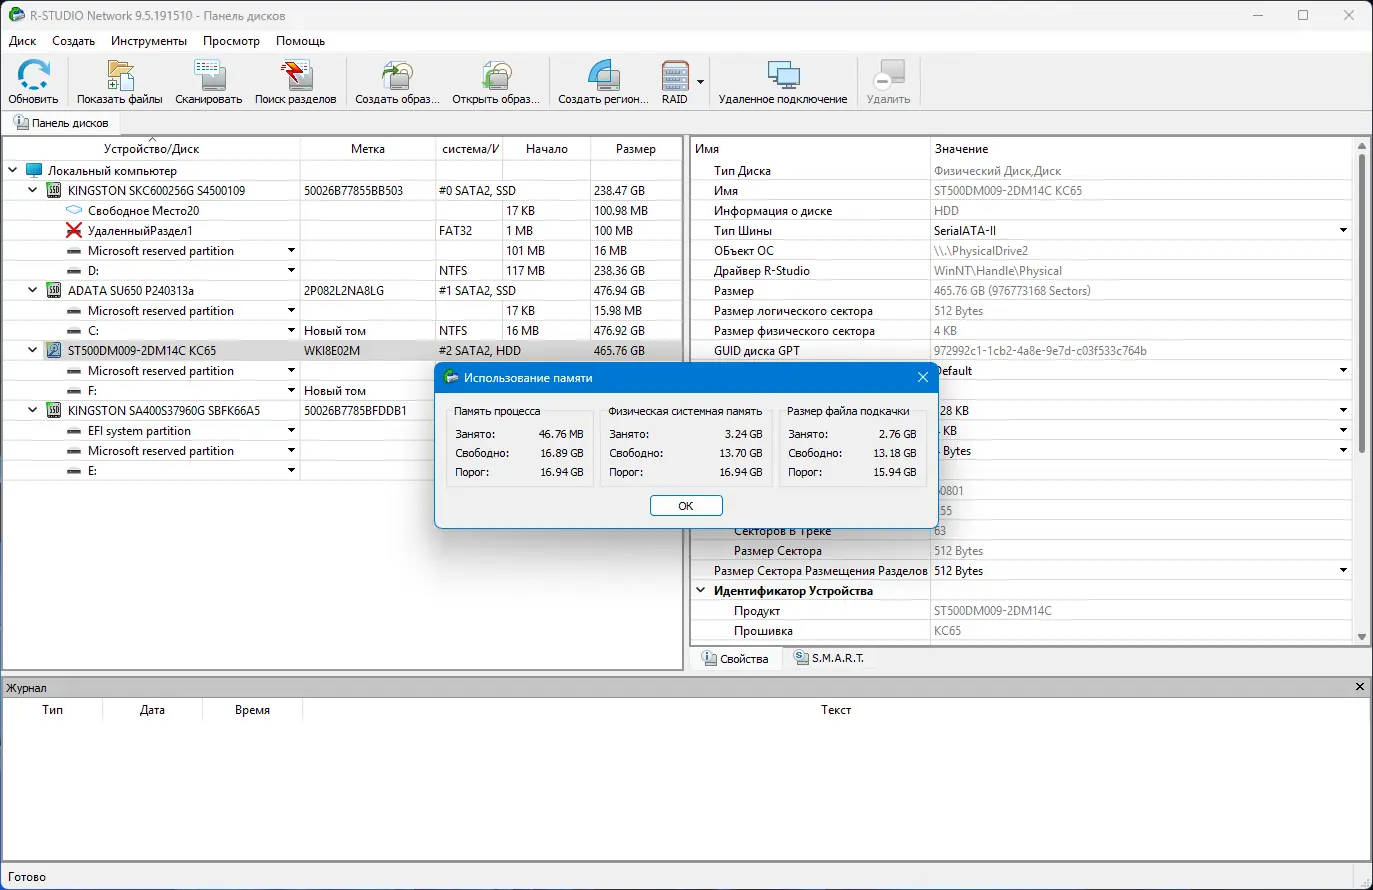Open the RAID dropdown arrow
The height and width of the screenshot is (890, 1373).
(x=700, y=82)
